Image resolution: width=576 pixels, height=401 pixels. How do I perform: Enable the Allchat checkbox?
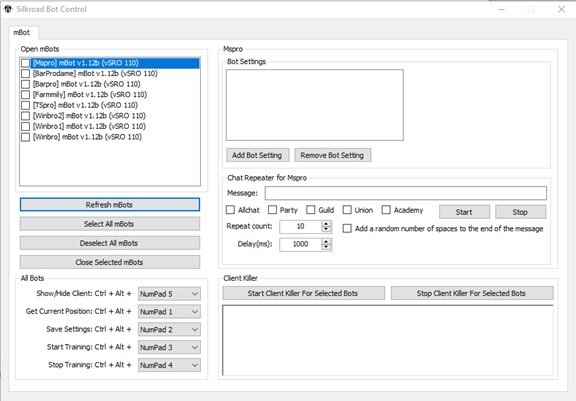(x=230, y=210)
